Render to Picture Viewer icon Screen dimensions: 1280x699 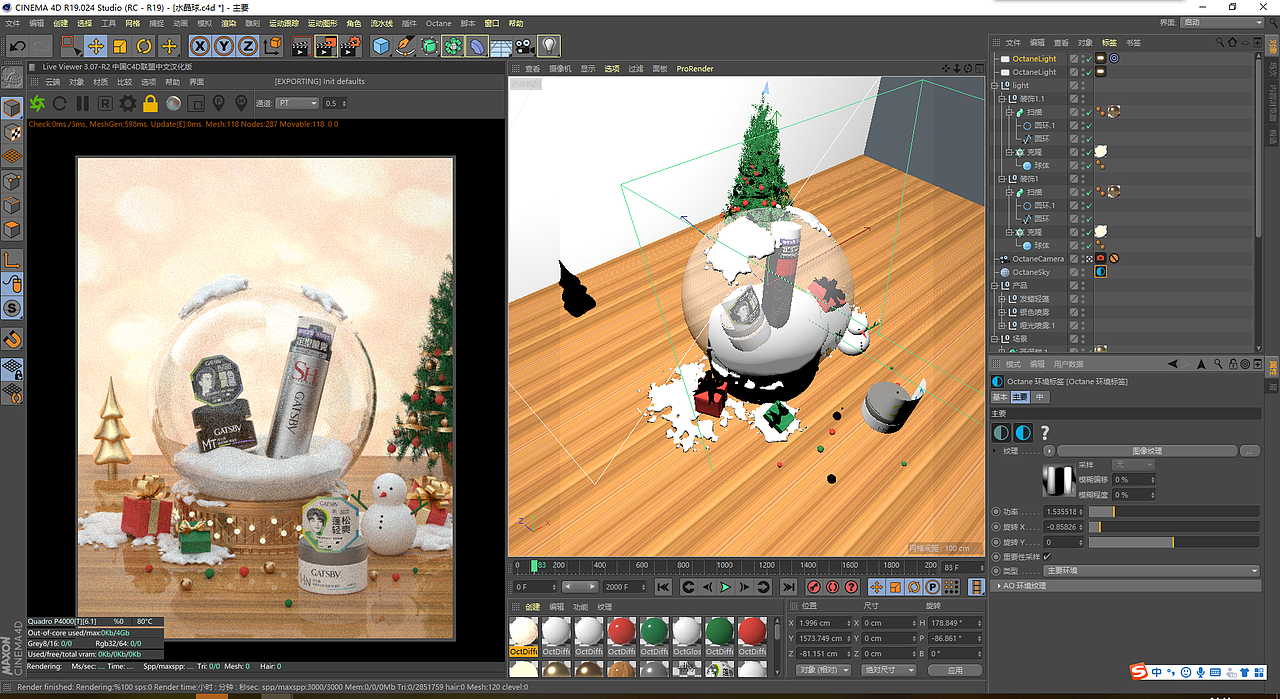click(326, 45)
